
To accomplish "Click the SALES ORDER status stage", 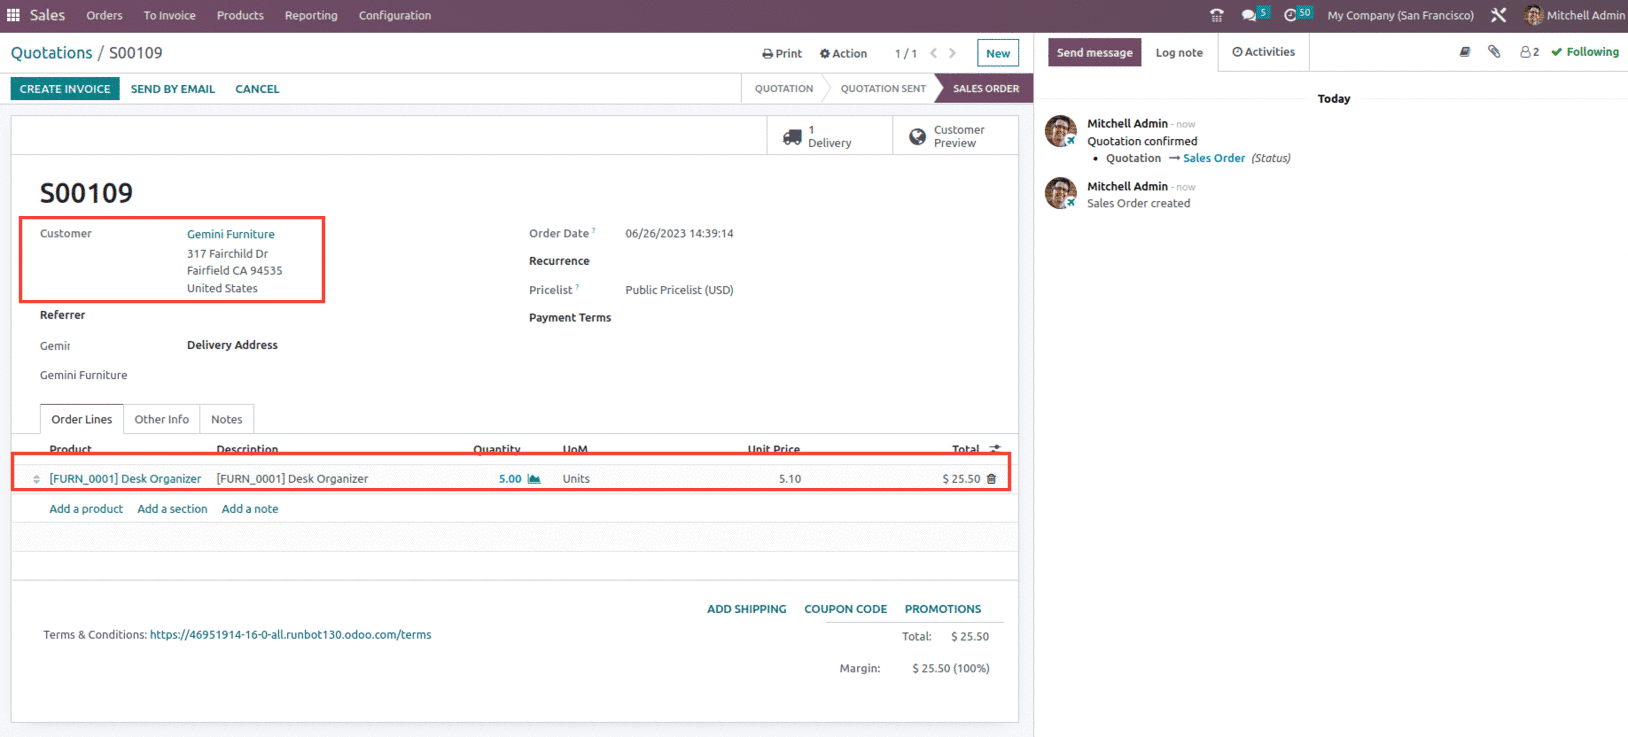I will tap(985, 89).
